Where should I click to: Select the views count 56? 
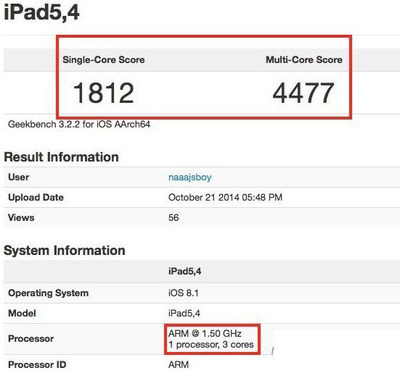tap(174, 218)
